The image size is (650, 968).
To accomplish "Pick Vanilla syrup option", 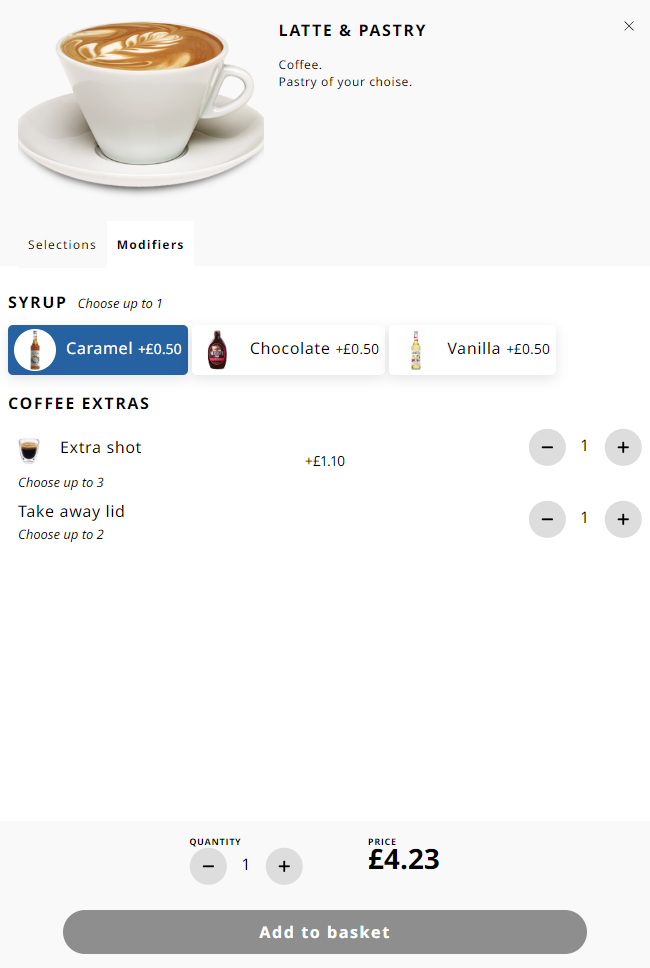I will click(x=472, y=349).
